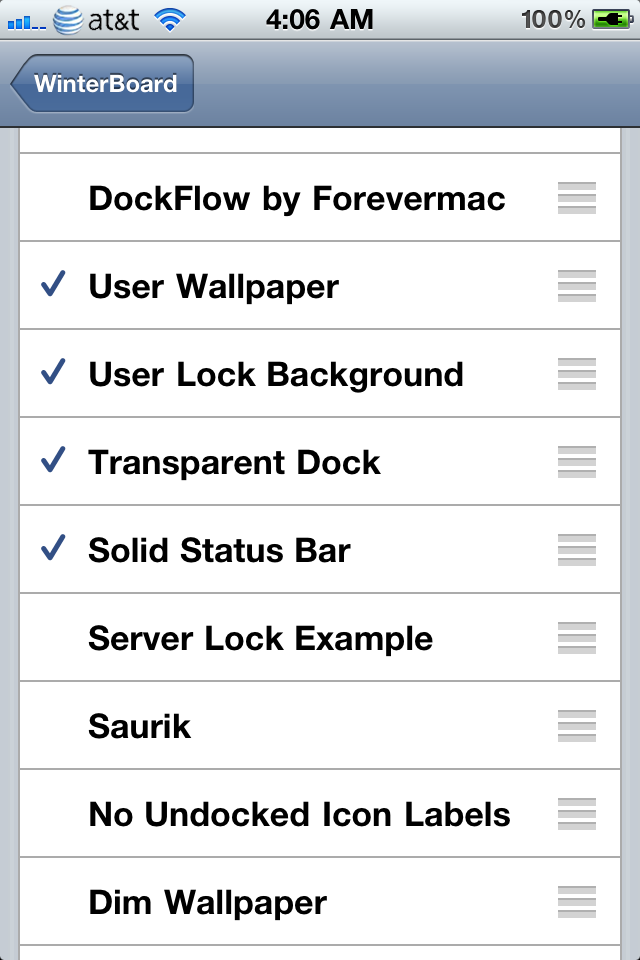Tap the reorder handle beside Dim Wallpaper
Viewport: 640px width, 960px height.
point(576,902)
